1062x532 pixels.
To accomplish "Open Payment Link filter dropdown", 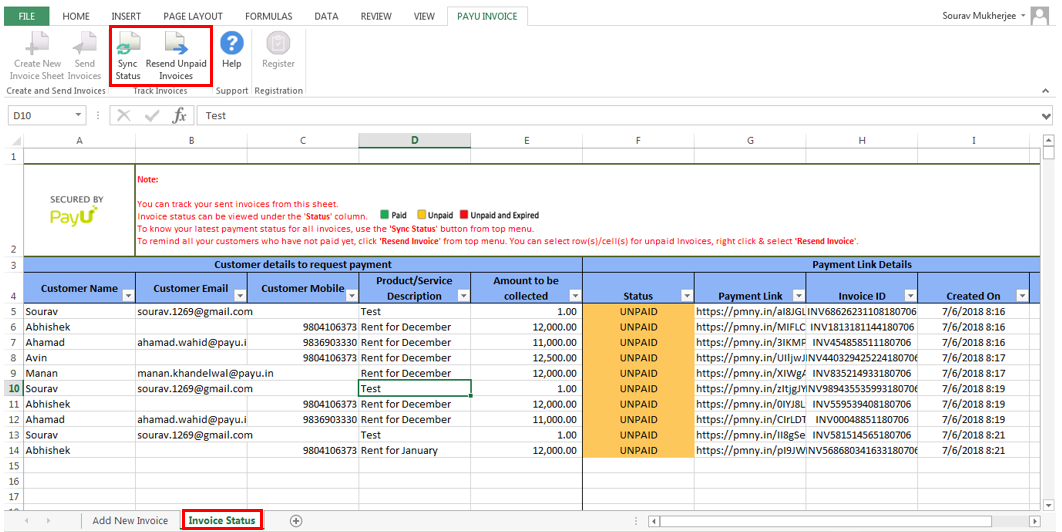I will 799,295.
